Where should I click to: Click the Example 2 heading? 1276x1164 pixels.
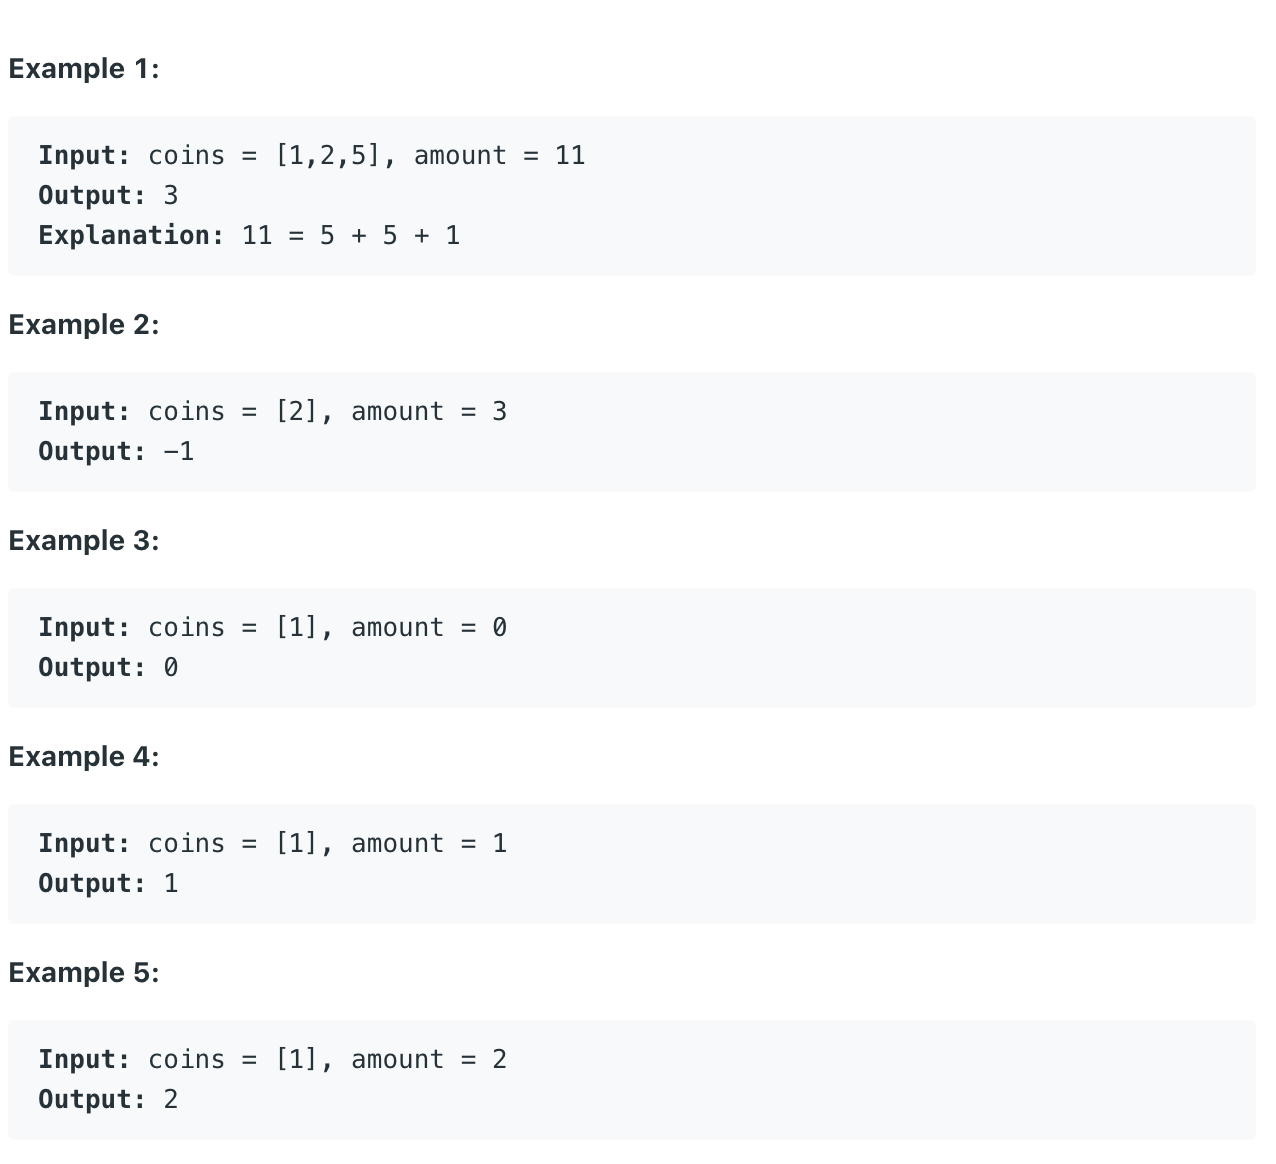[x=84, y=325]
